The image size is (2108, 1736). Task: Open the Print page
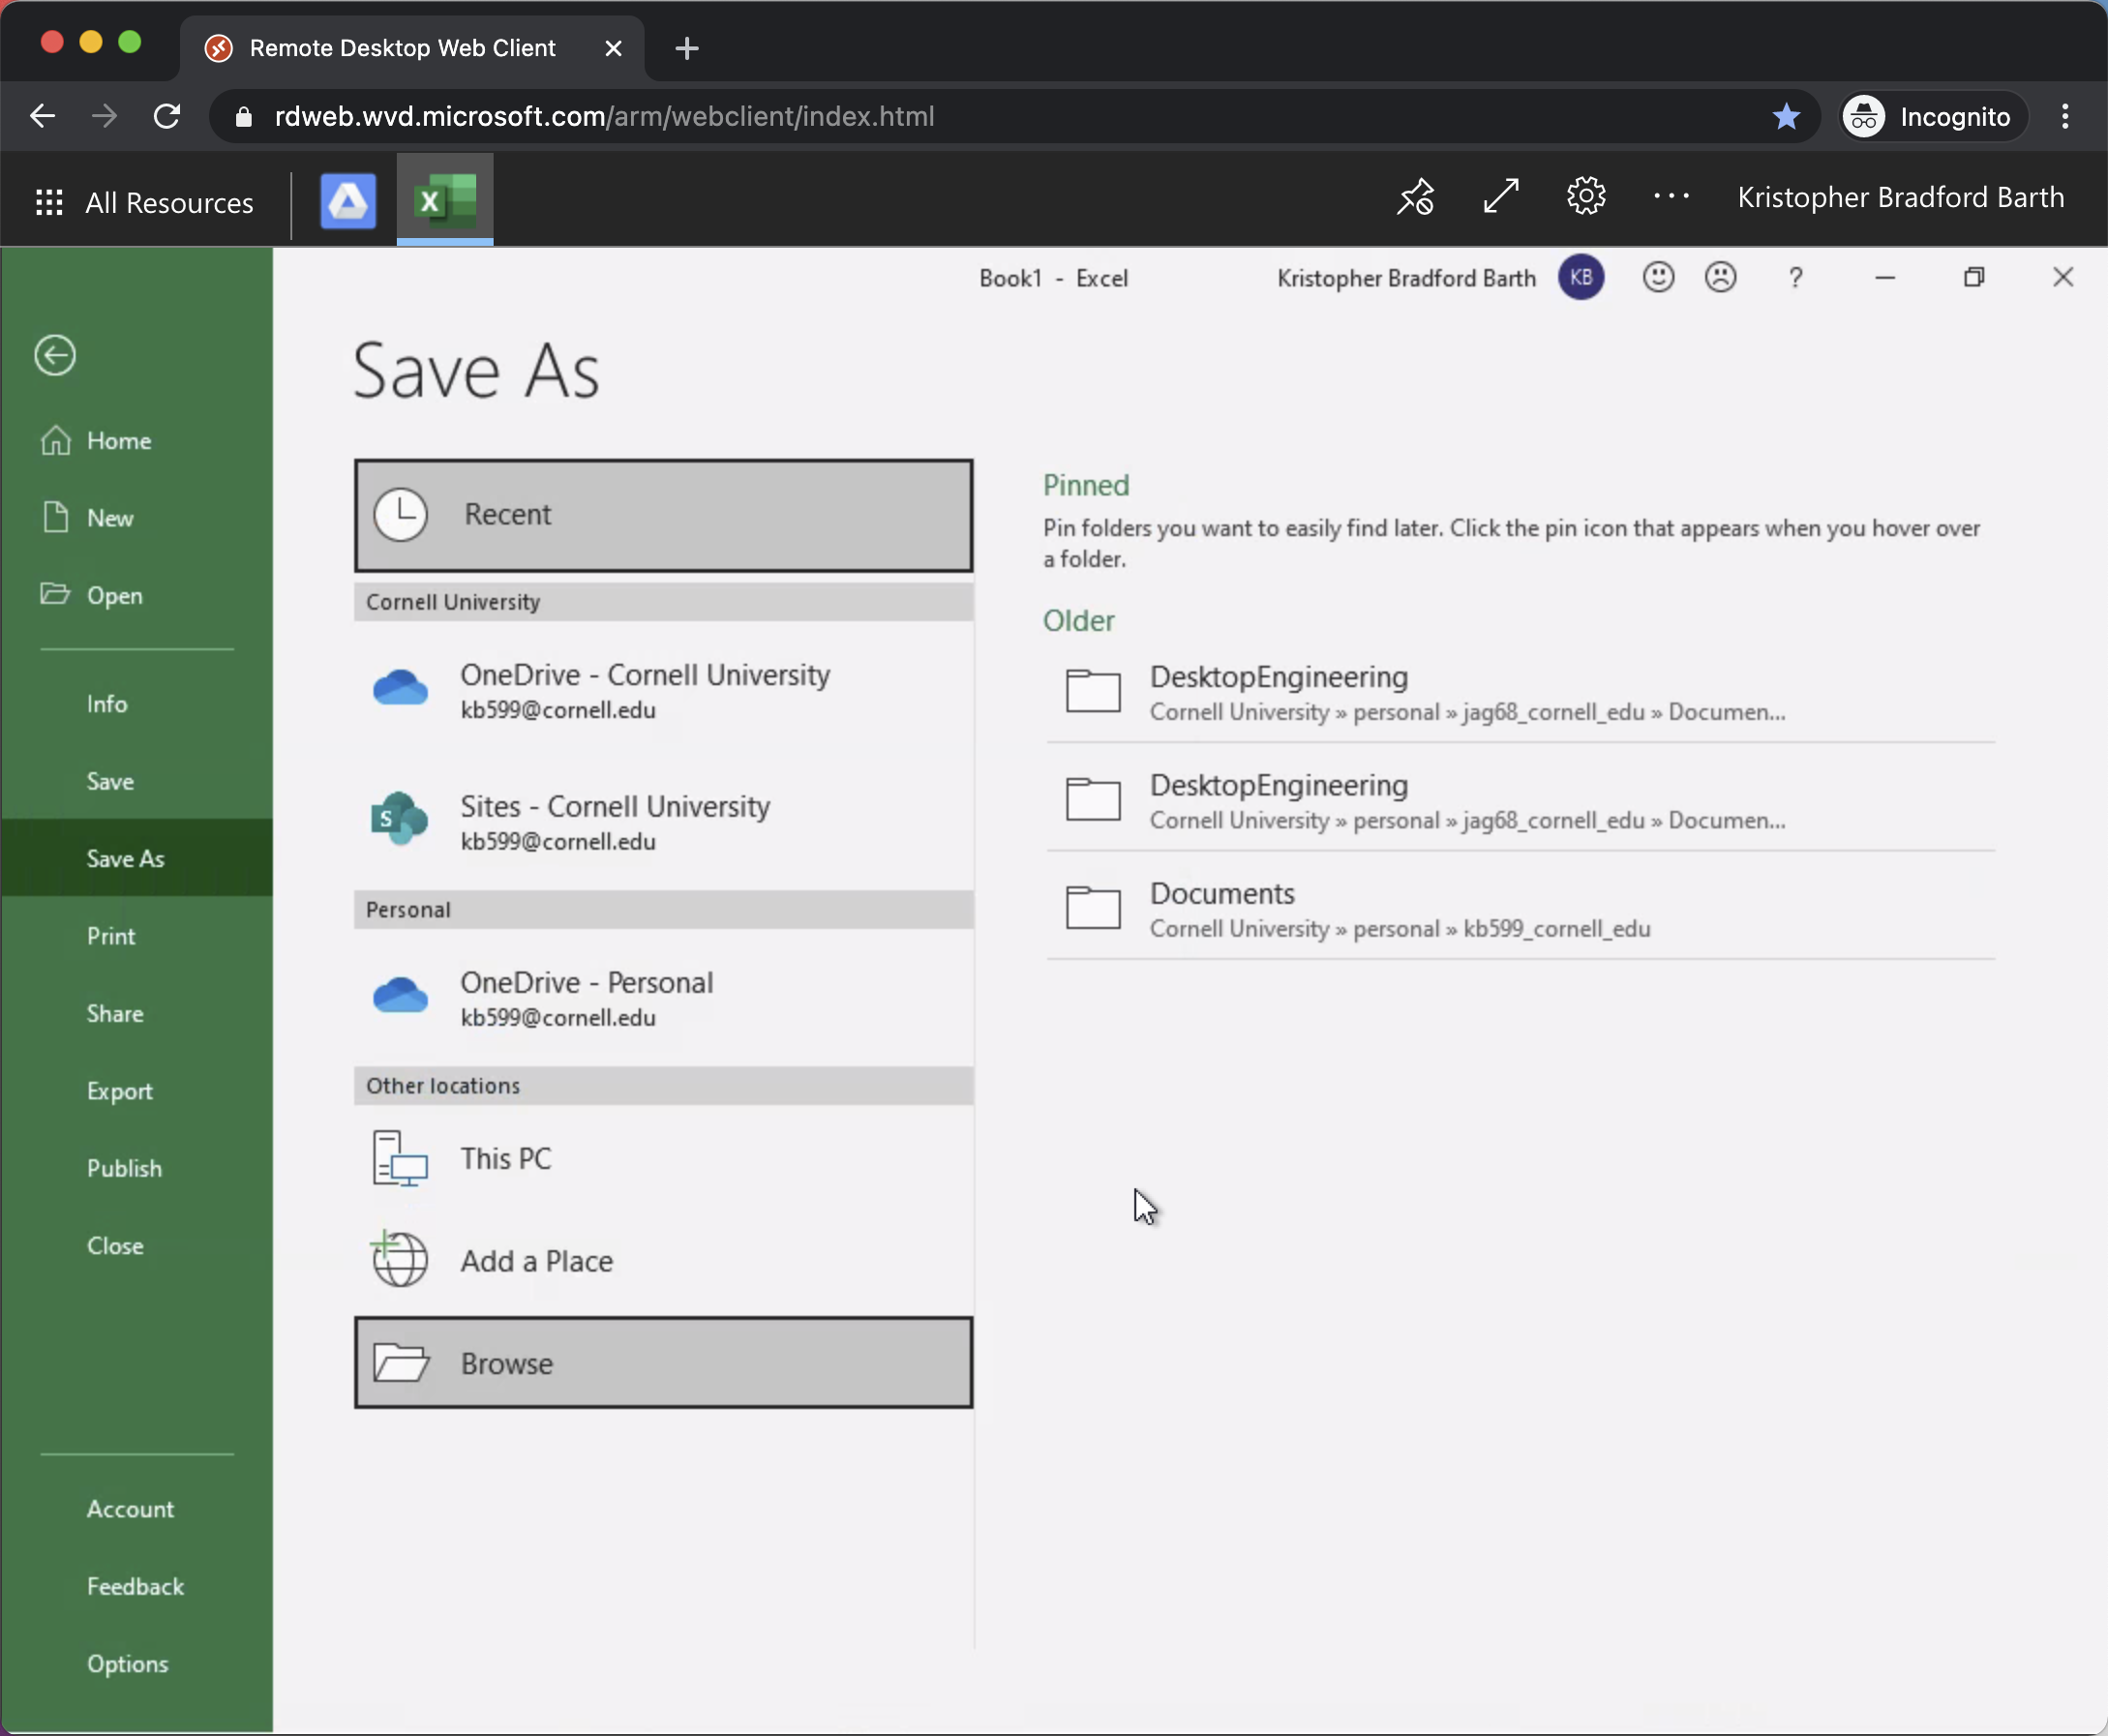(137, 936)
